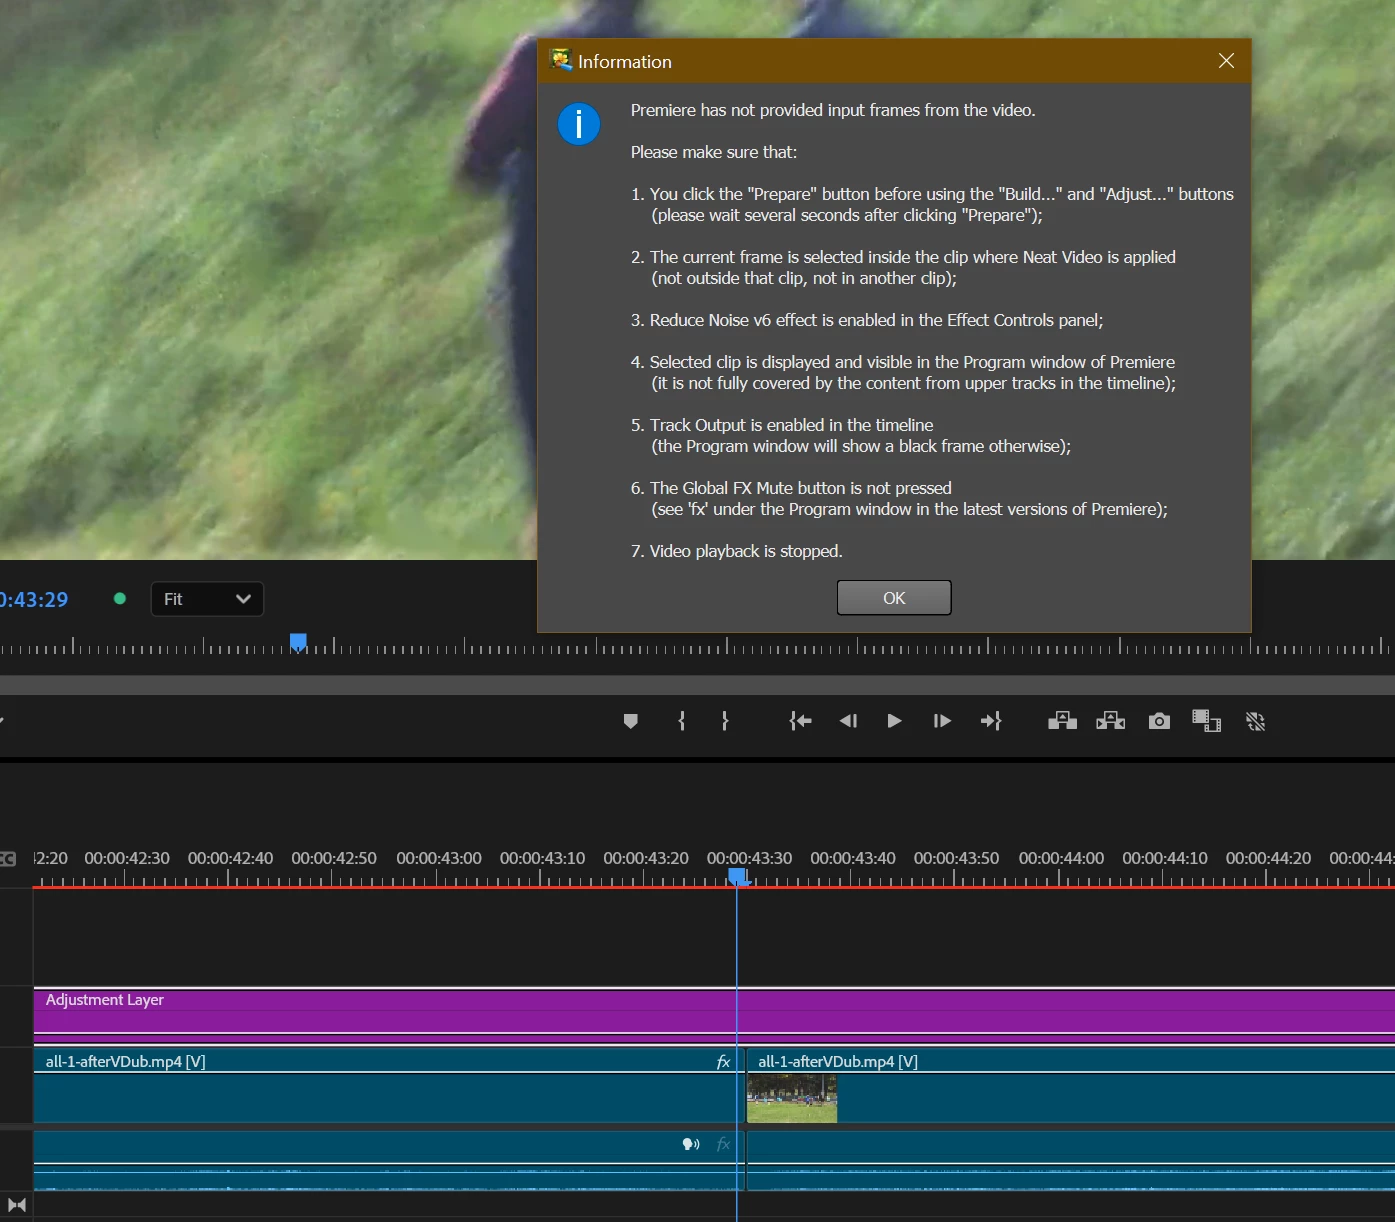Select the second all-1-afterVDub.mp4 video clip
The width and height of the screenshot is (1395, 1222).
tap(1071, 1085)
